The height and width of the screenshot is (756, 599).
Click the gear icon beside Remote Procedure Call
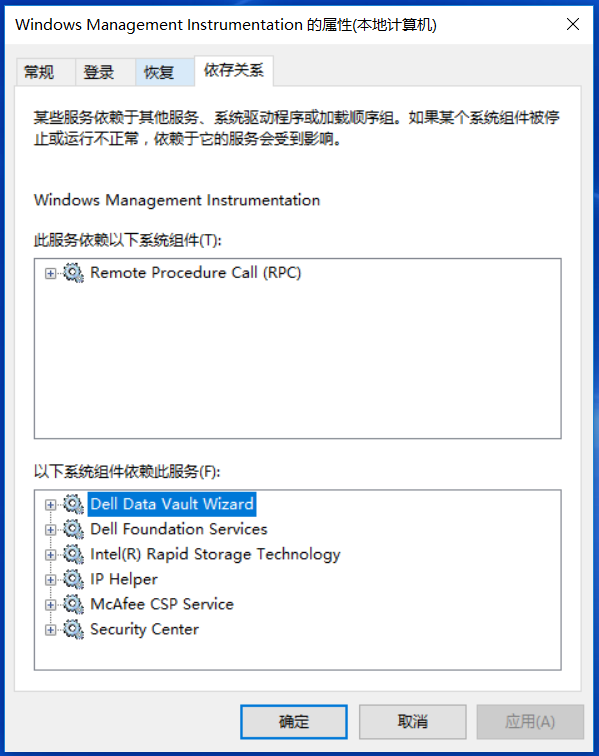[73, 273]
